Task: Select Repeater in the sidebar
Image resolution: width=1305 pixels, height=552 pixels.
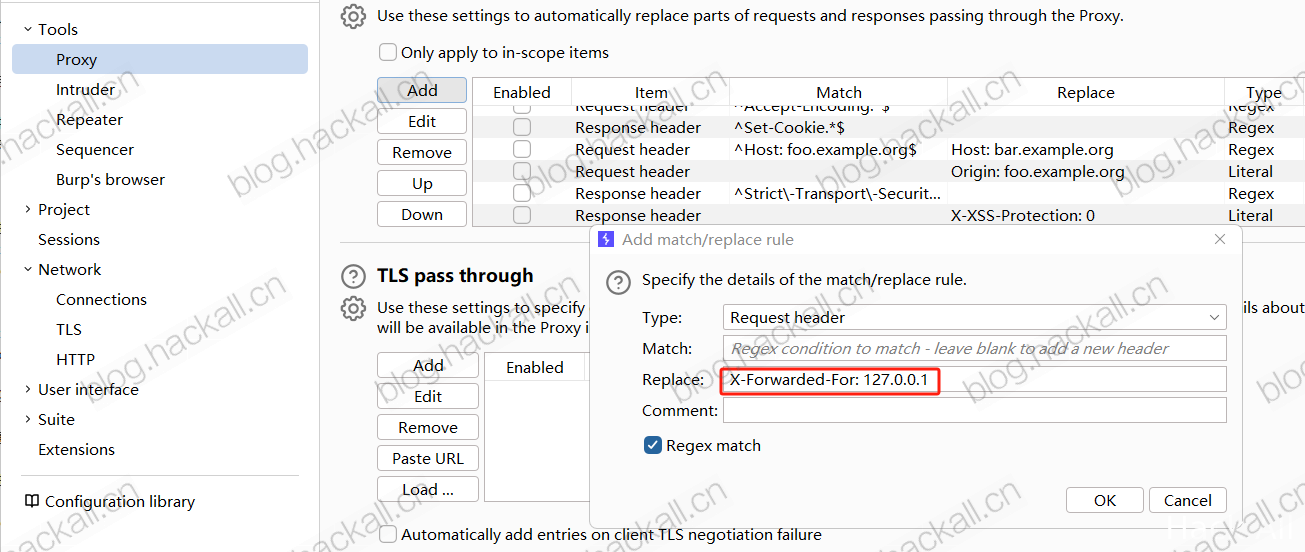Action: [89, 120]
